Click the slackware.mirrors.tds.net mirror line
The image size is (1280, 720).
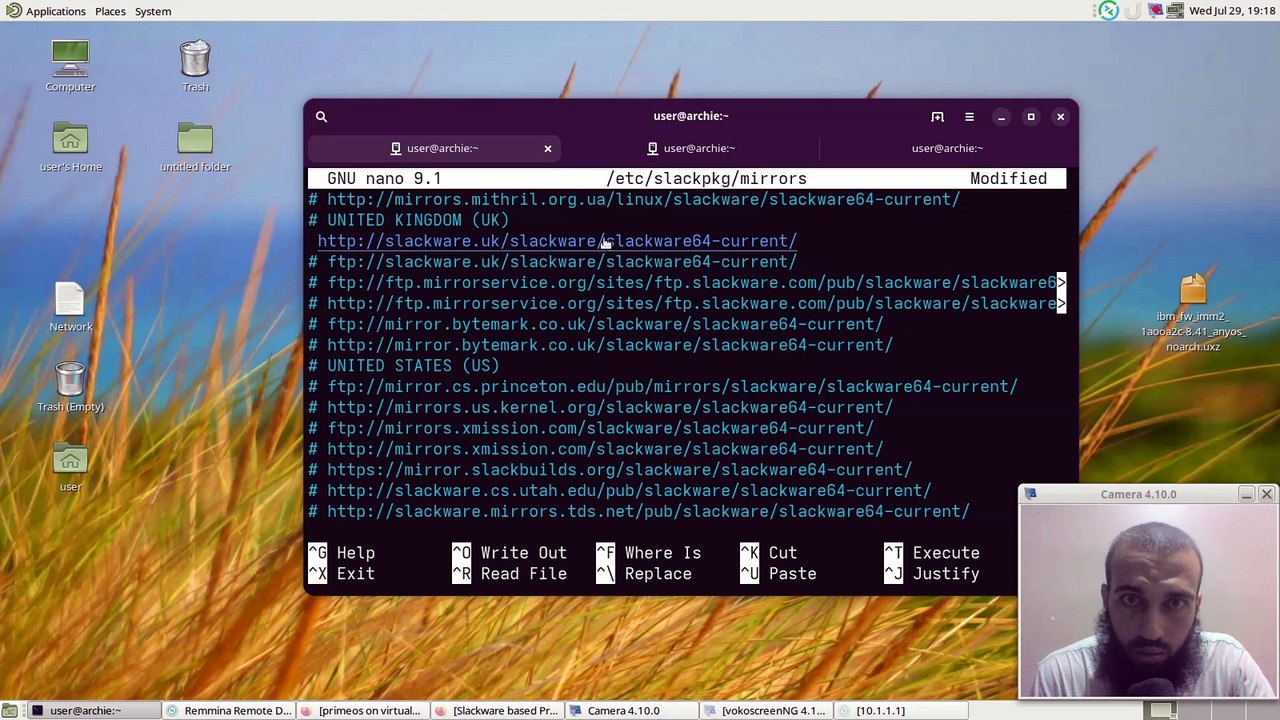pos(639,512)
